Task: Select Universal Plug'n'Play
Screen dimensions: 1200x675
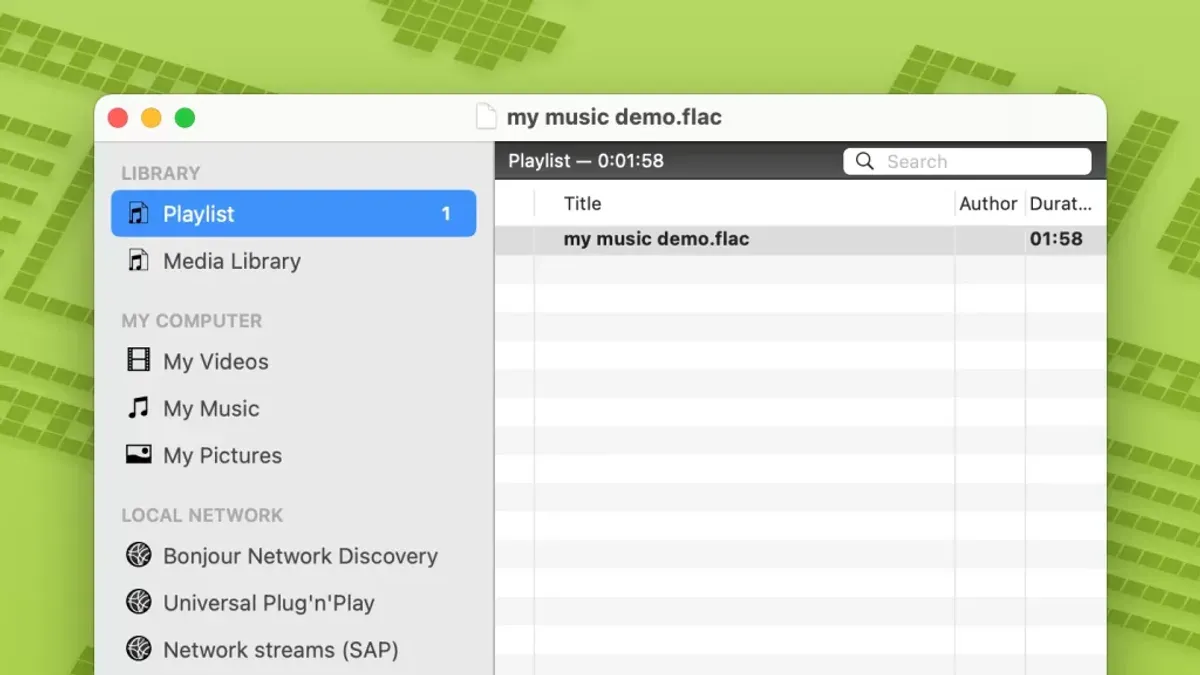Action: point(293,602)
